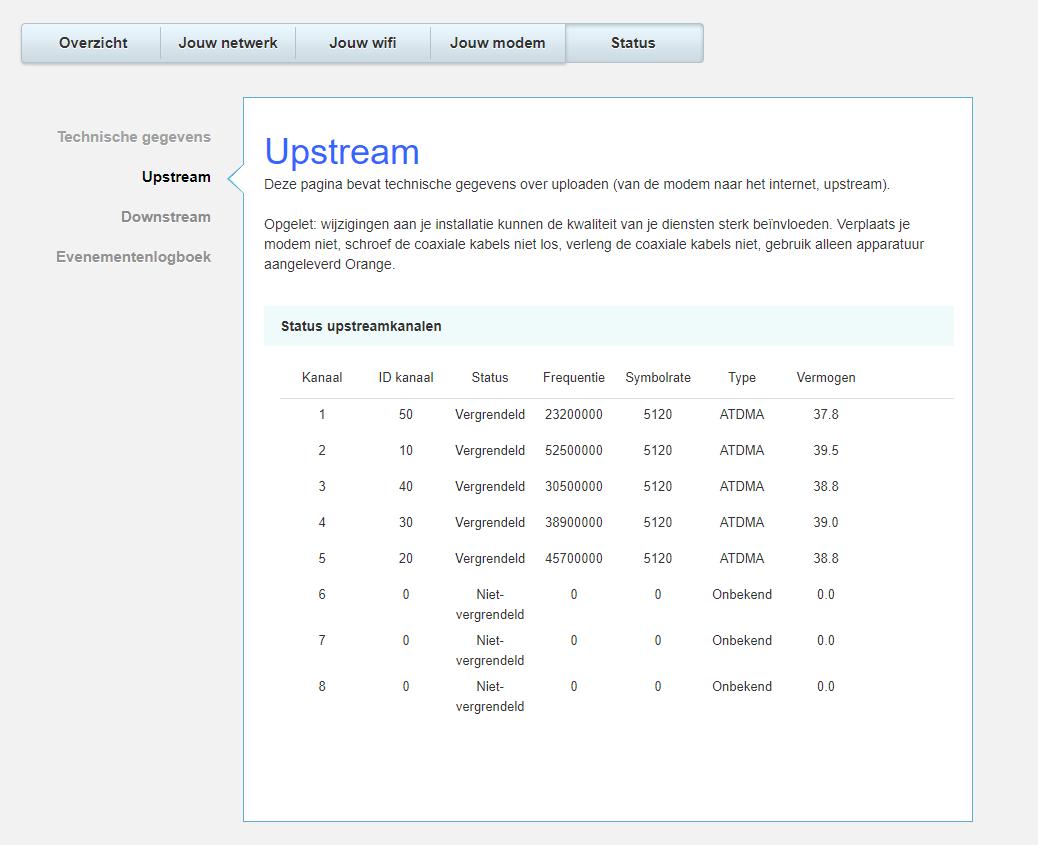Select Upstream in the sidebar
Screen dimensions: 1038x845
pos(176,177)
